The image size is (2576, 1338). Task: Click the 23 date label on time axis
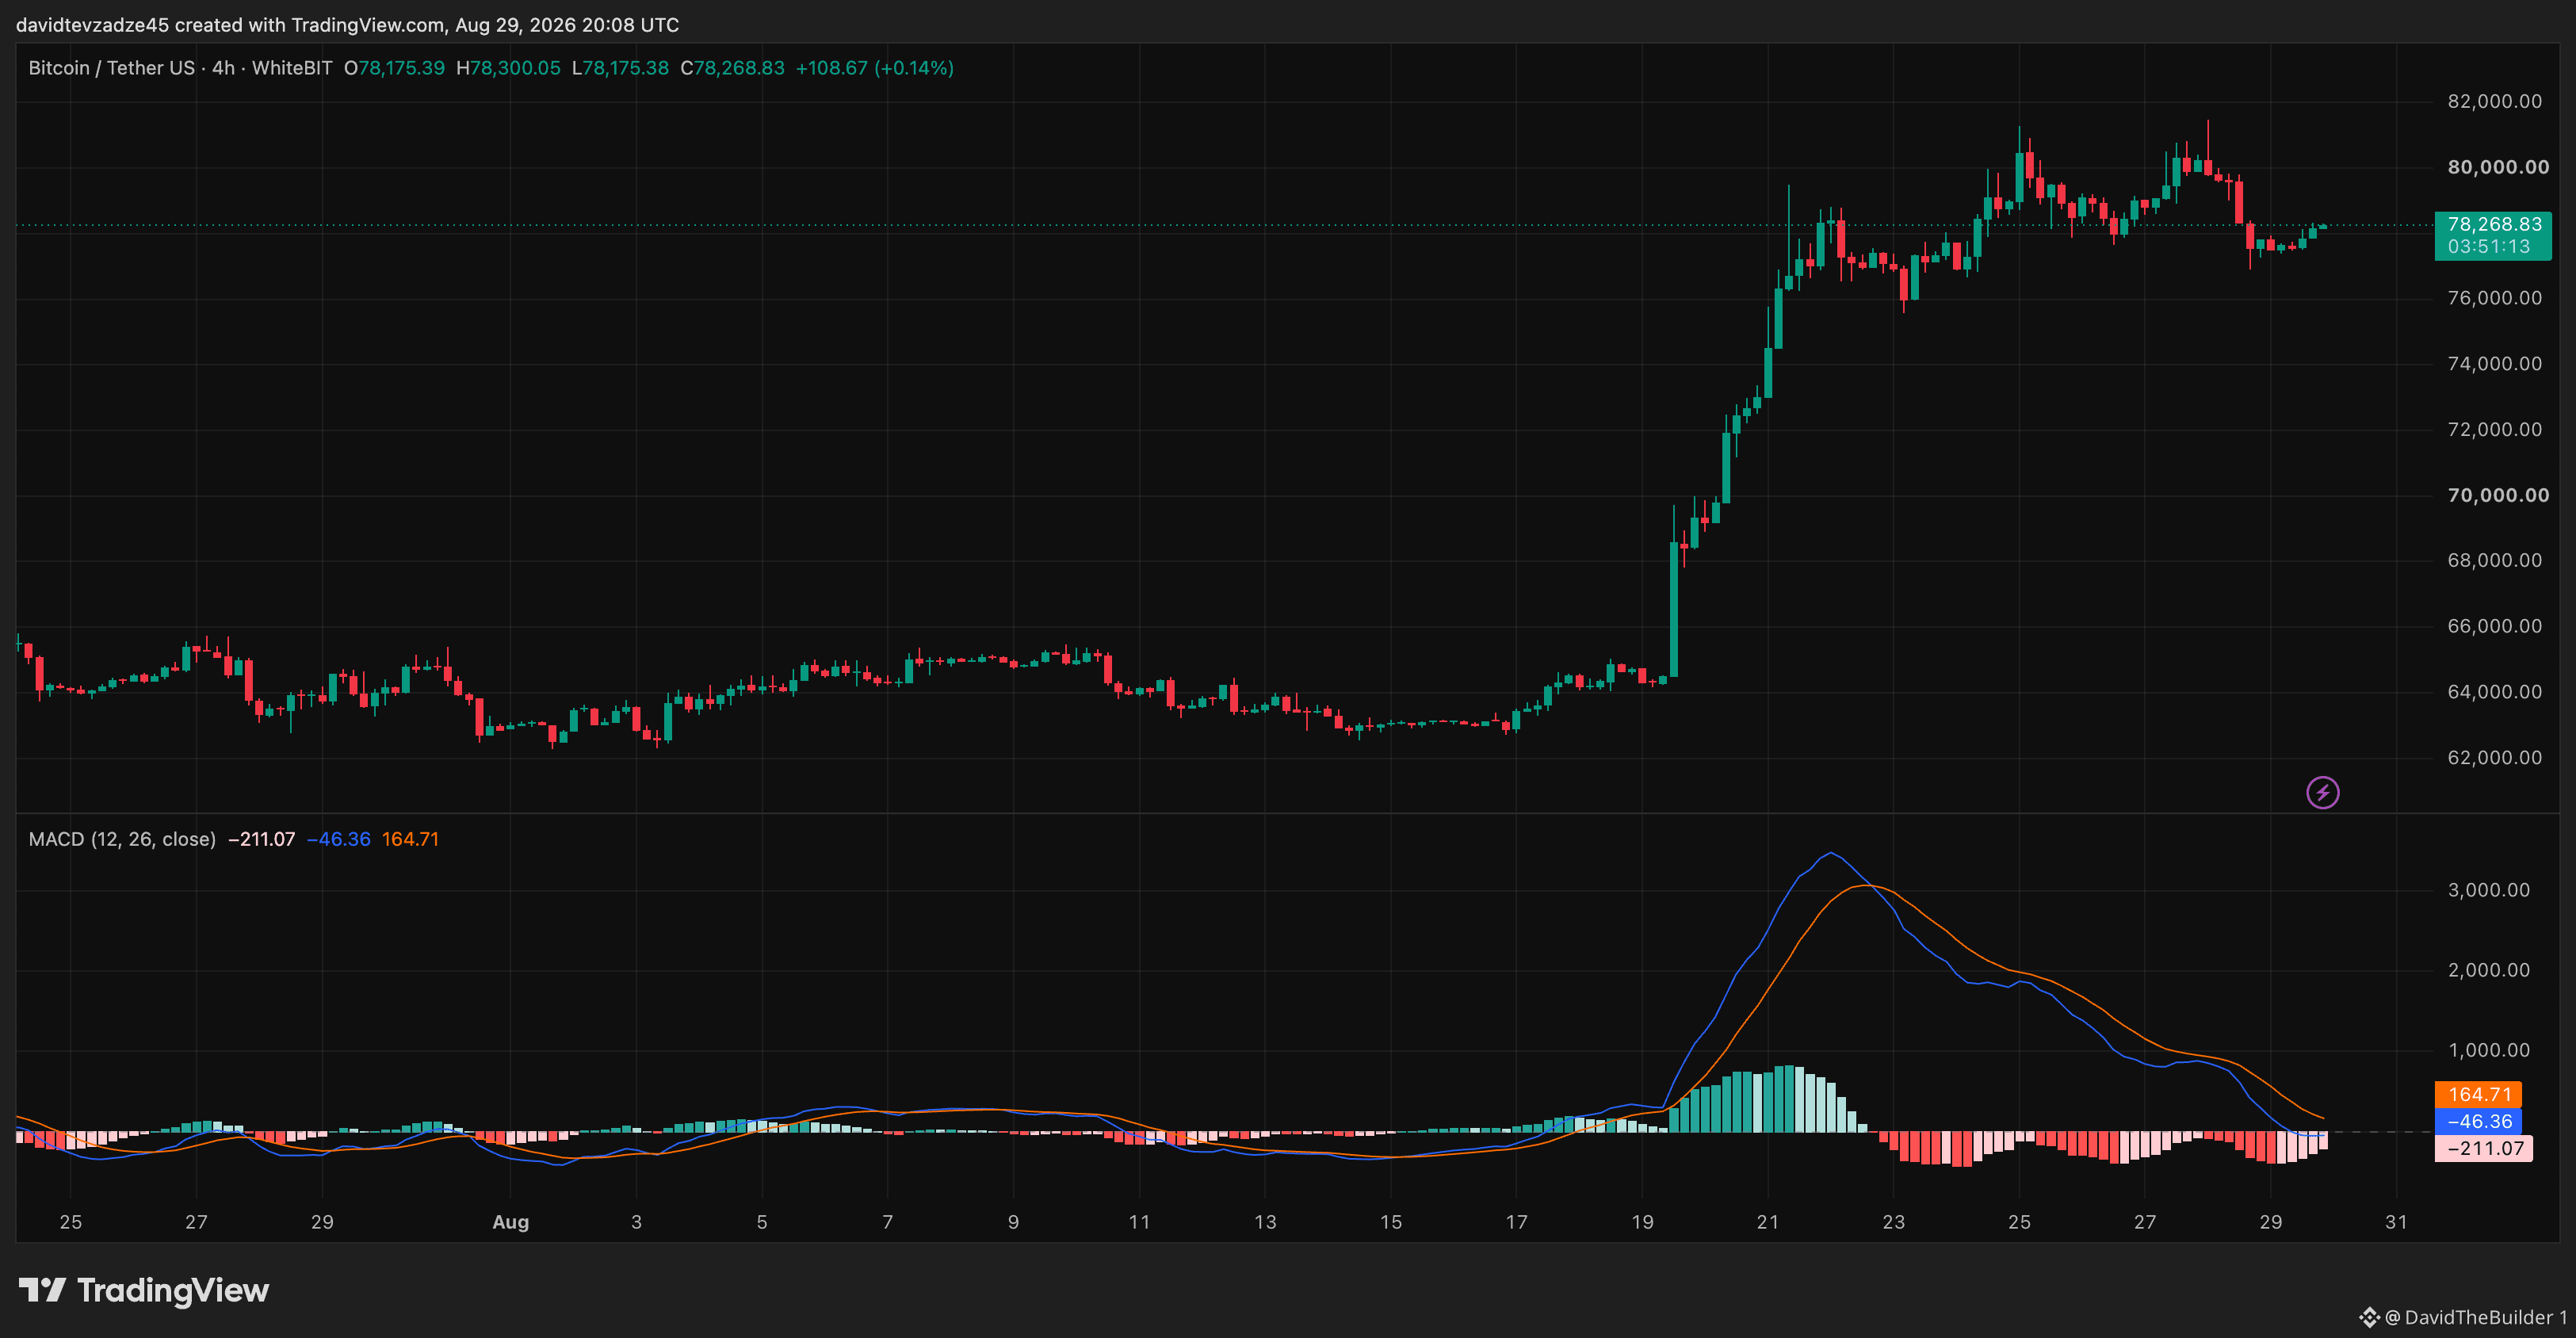(x=1894, y=1222)
